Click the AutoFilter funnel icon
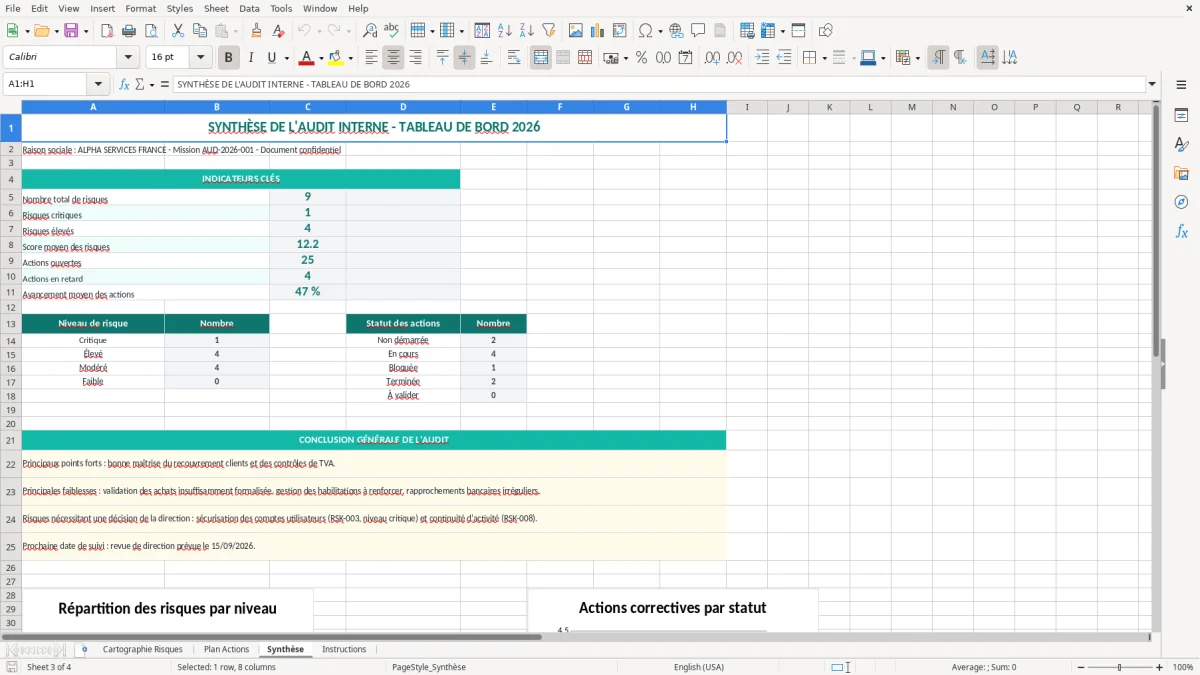This screenshot has height=675, width=1200. coord(549,31)
